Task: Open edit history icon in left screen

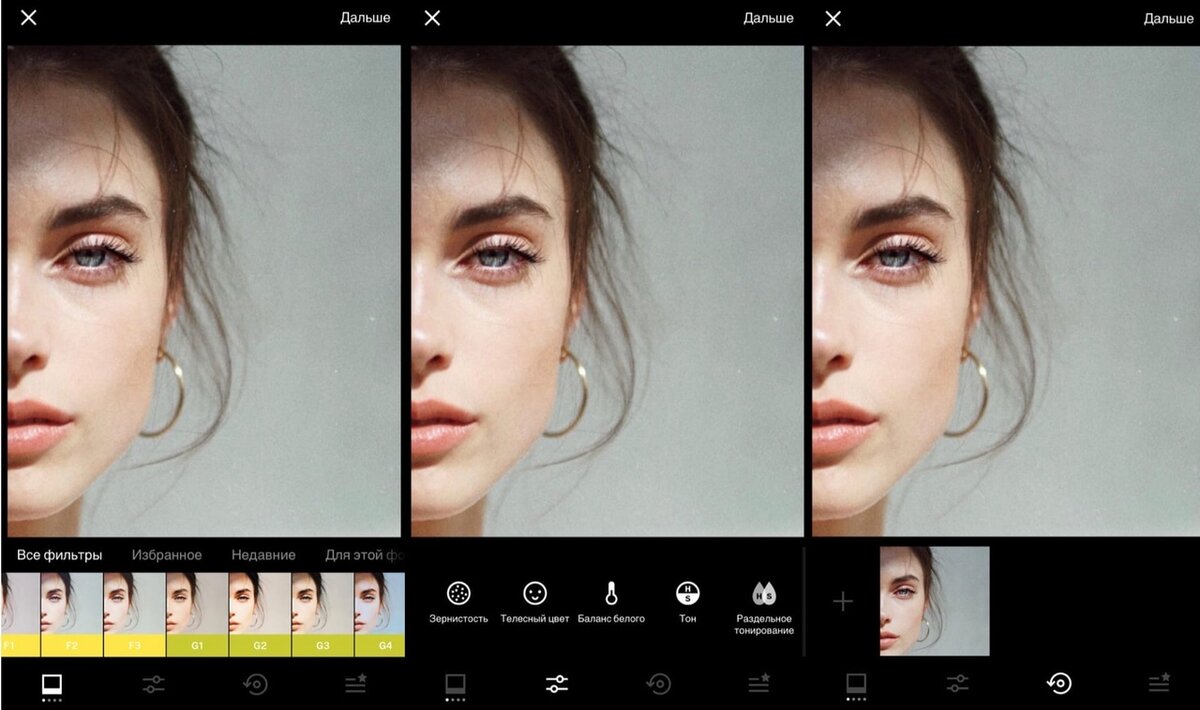Action: (x=255, y=685)
